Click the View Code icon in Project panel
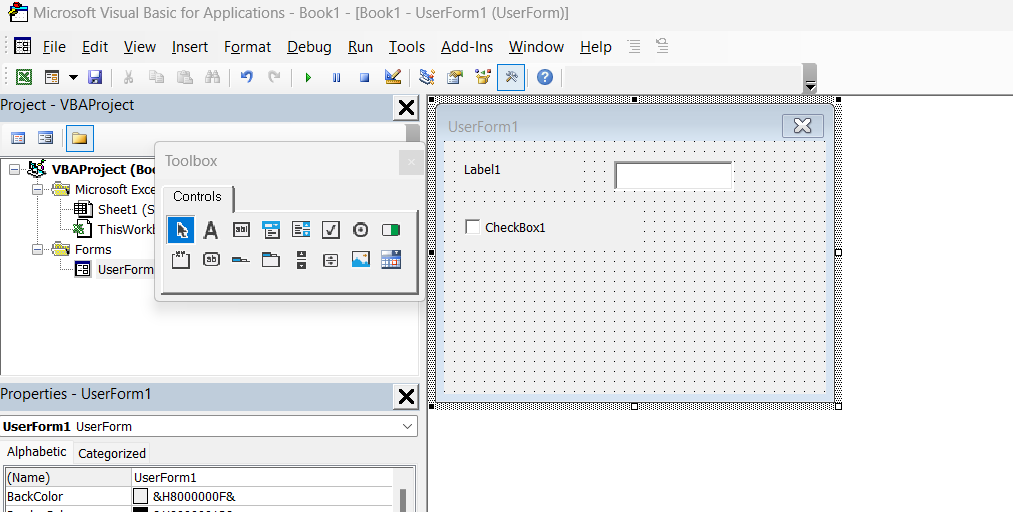Image resolution: width=1013 pixels, height=512 pixels. point(18,138)
